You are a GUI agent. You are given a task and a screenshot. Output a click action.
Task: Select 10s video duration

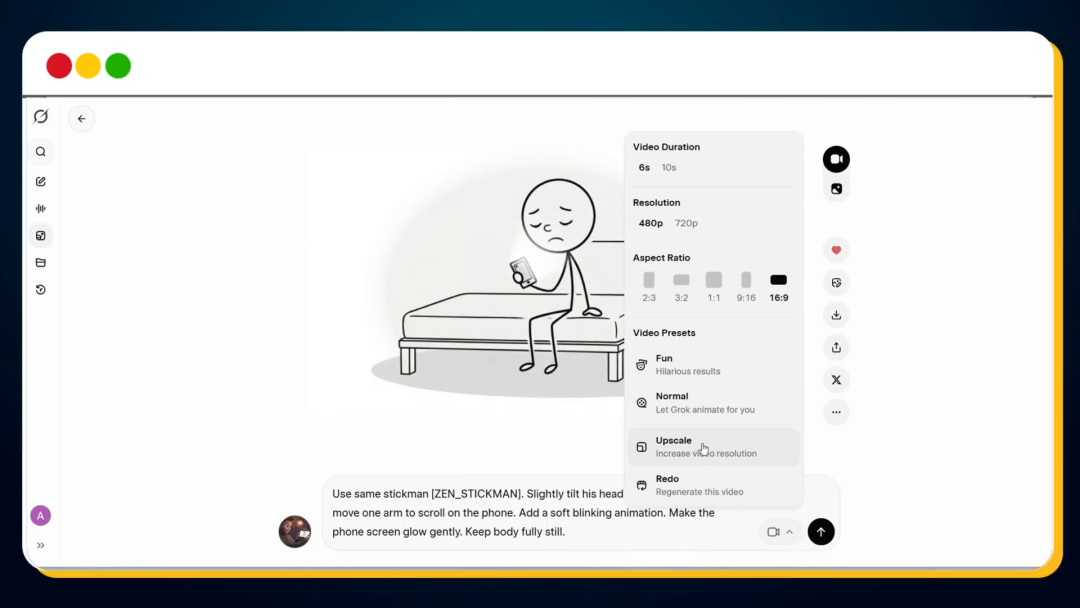[x=669, y=168]
